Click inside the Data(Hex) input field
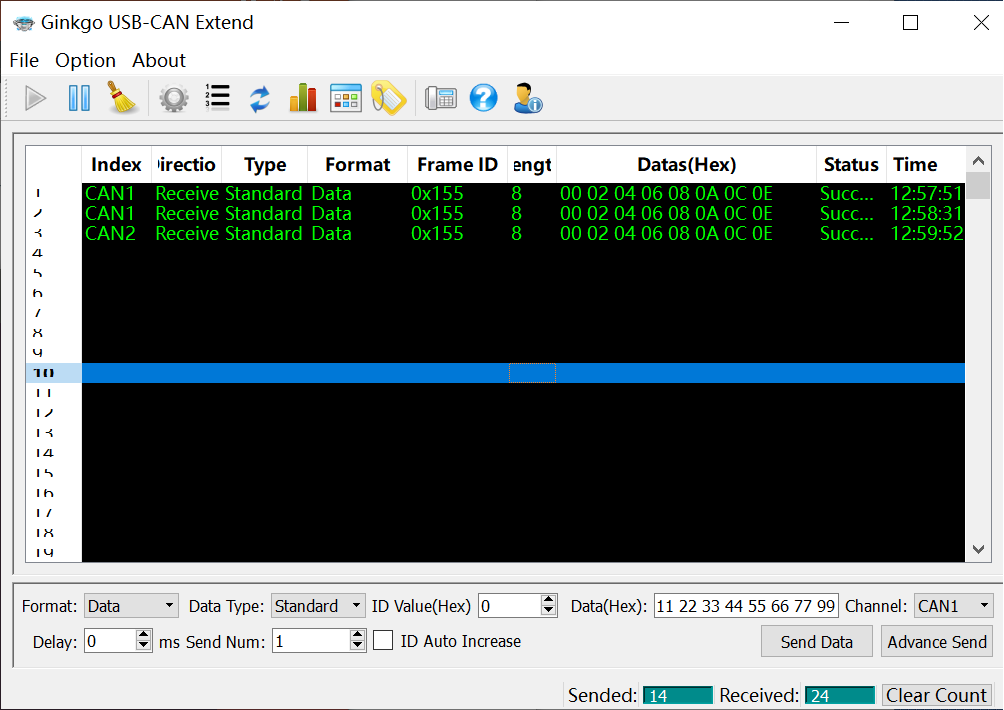Viewport: 1004px width, 710px height. tap(745, 606)
